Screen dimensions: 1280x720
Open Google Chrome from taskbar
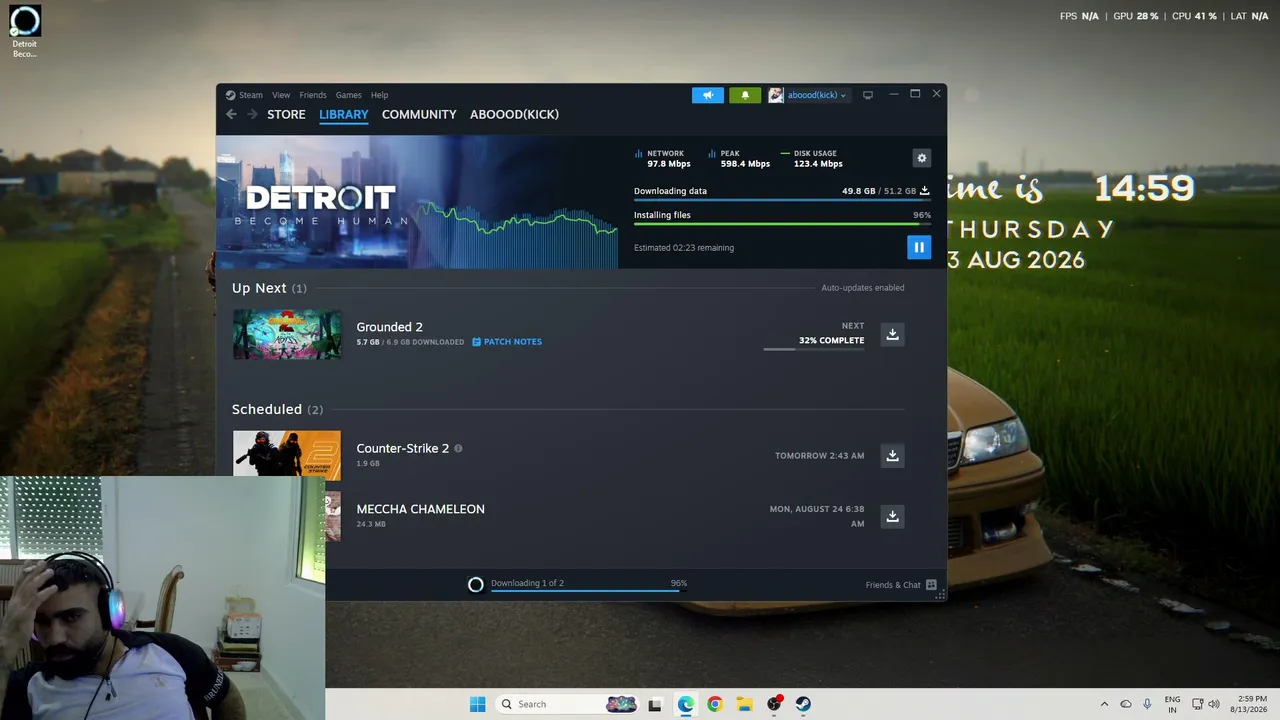[x=714, y=704]
